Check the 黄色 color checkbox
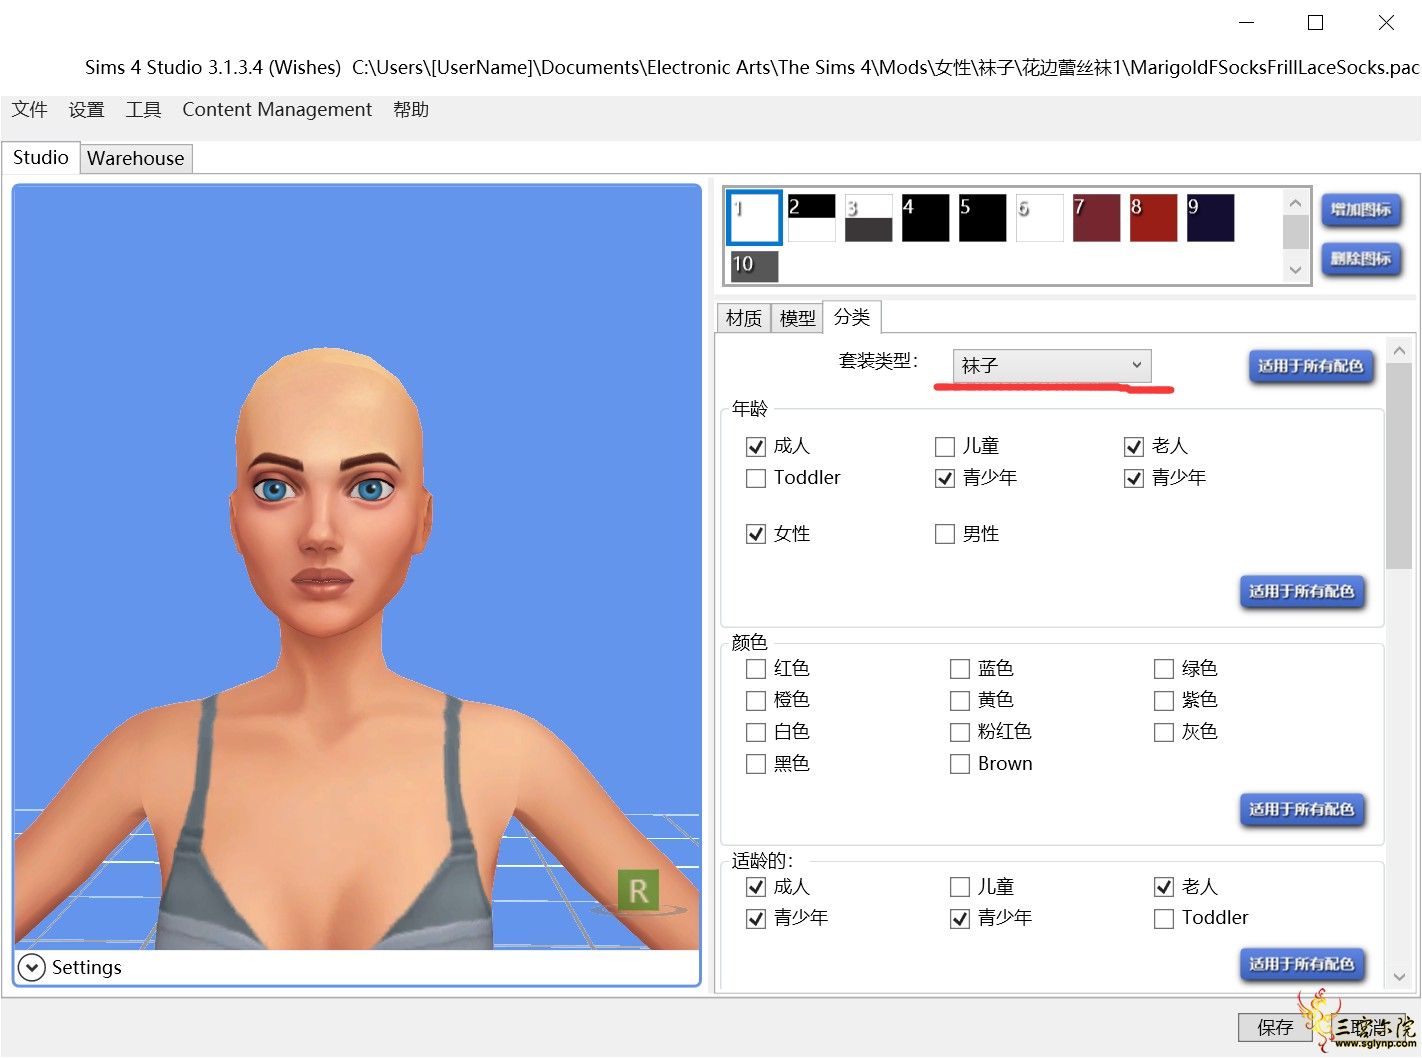Image resolution: width=1422 pixels, height=1058 pixels. (960, 701)
